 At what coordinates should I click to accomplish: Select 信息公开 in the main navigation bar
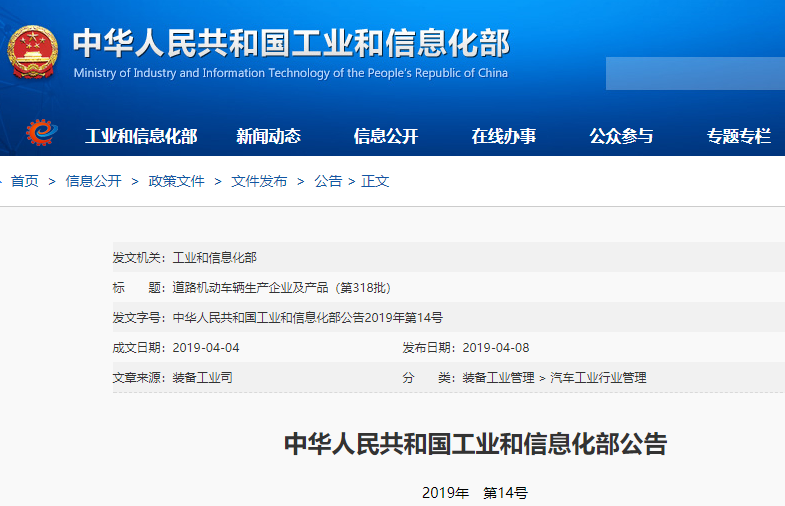tap(385, 136)
